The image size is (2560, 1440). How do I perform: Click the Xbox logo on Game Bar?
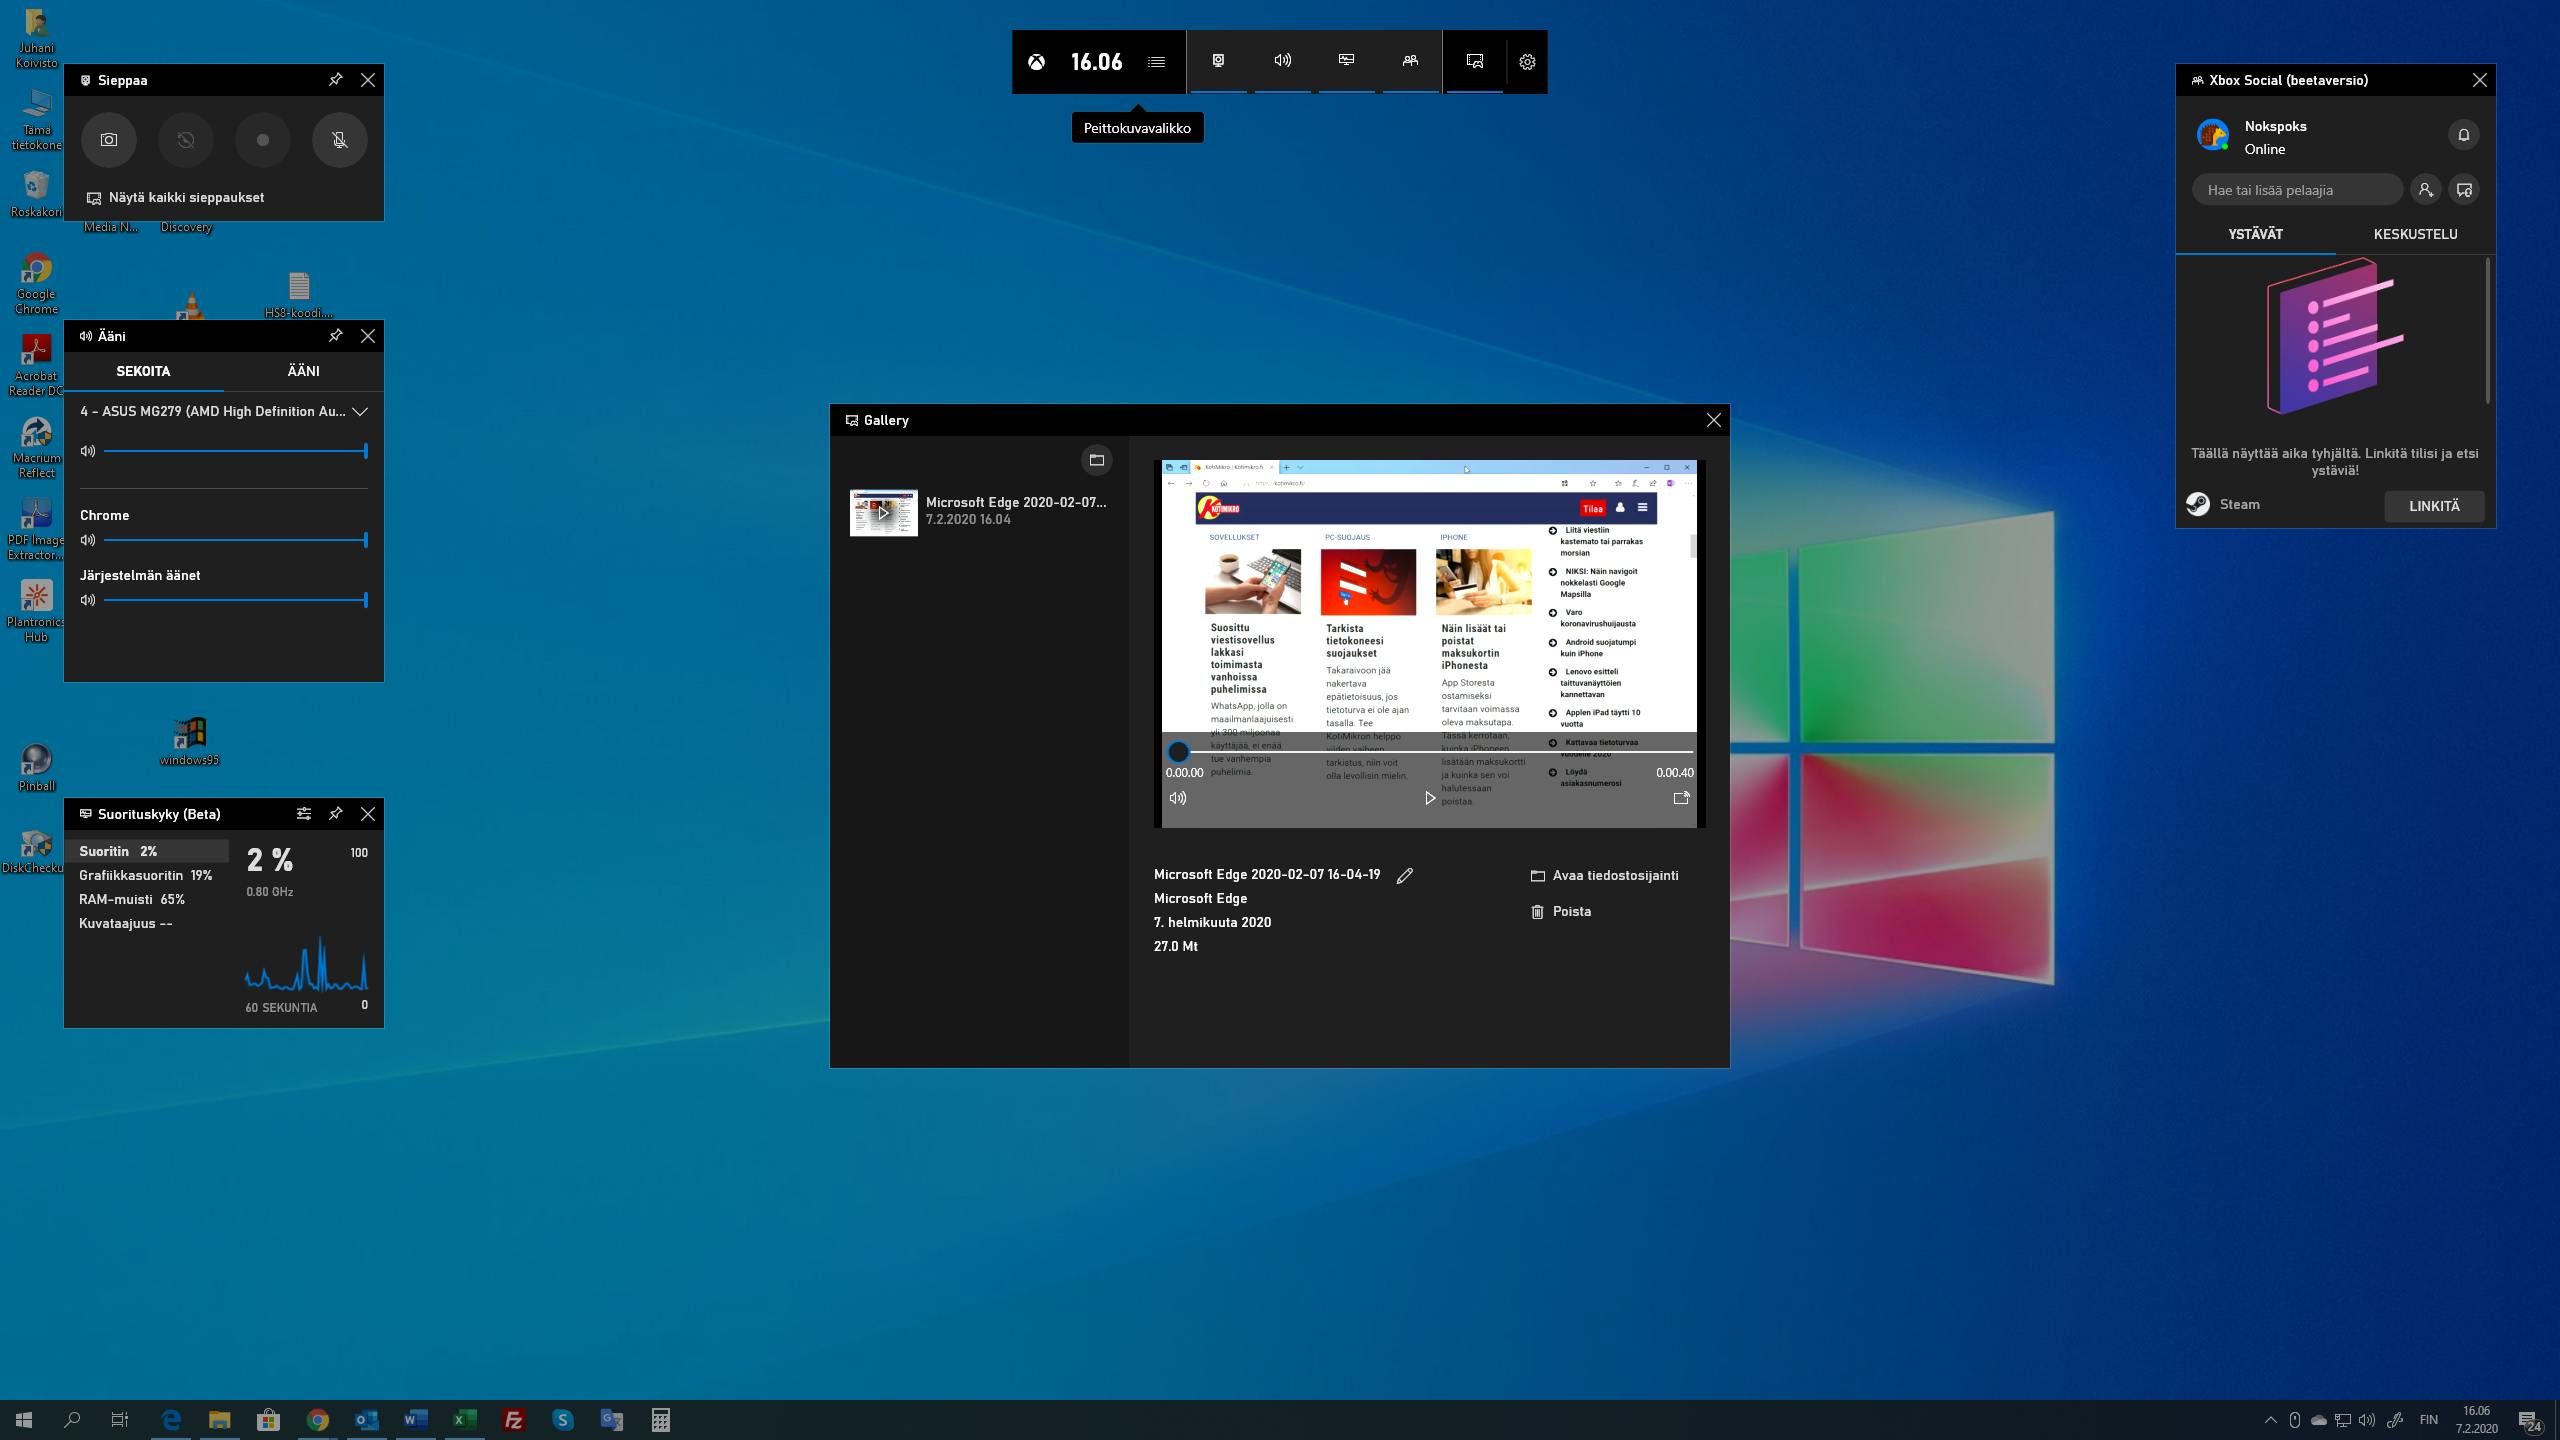tap(1037, 62)
